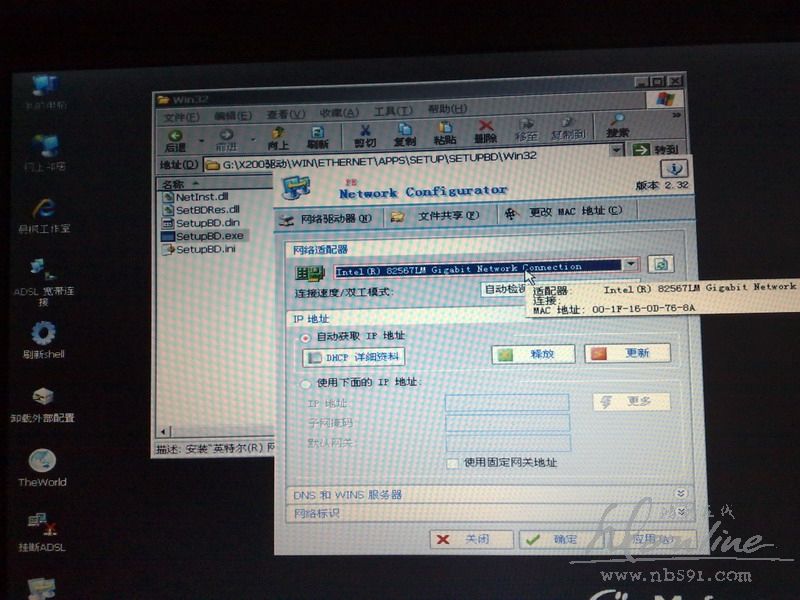Click the 应用(A) button
The height and width of the screenshot is (600, 800).
[651, 539]
